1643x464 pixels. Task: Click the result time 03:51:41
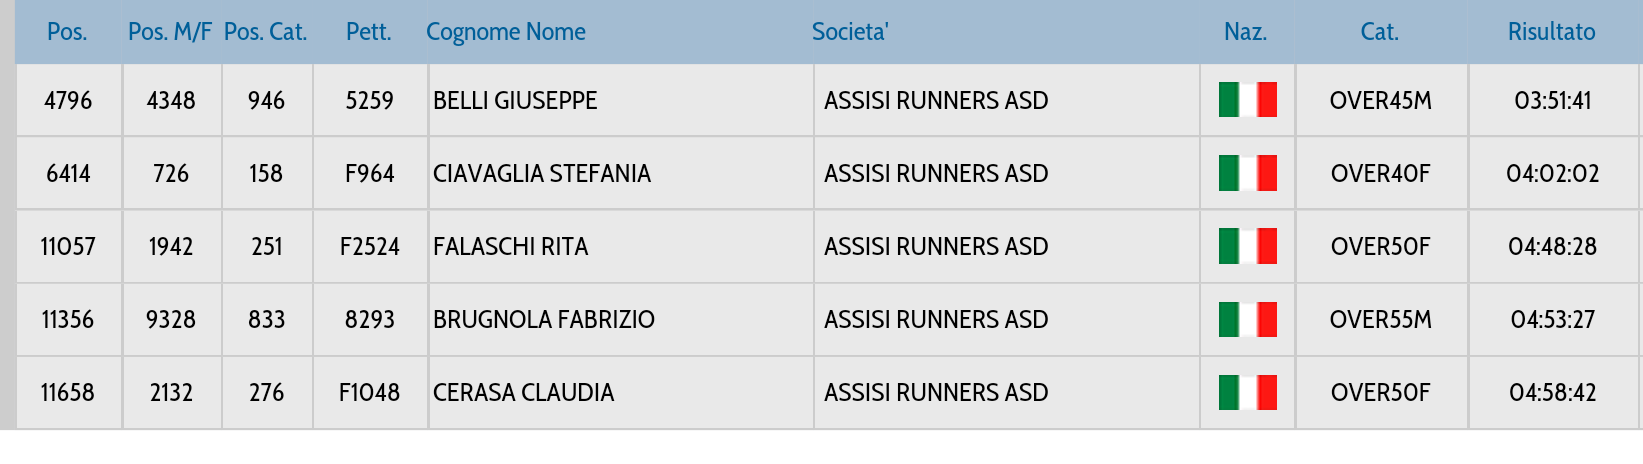pyautogui.click(x=1552, y=100)
